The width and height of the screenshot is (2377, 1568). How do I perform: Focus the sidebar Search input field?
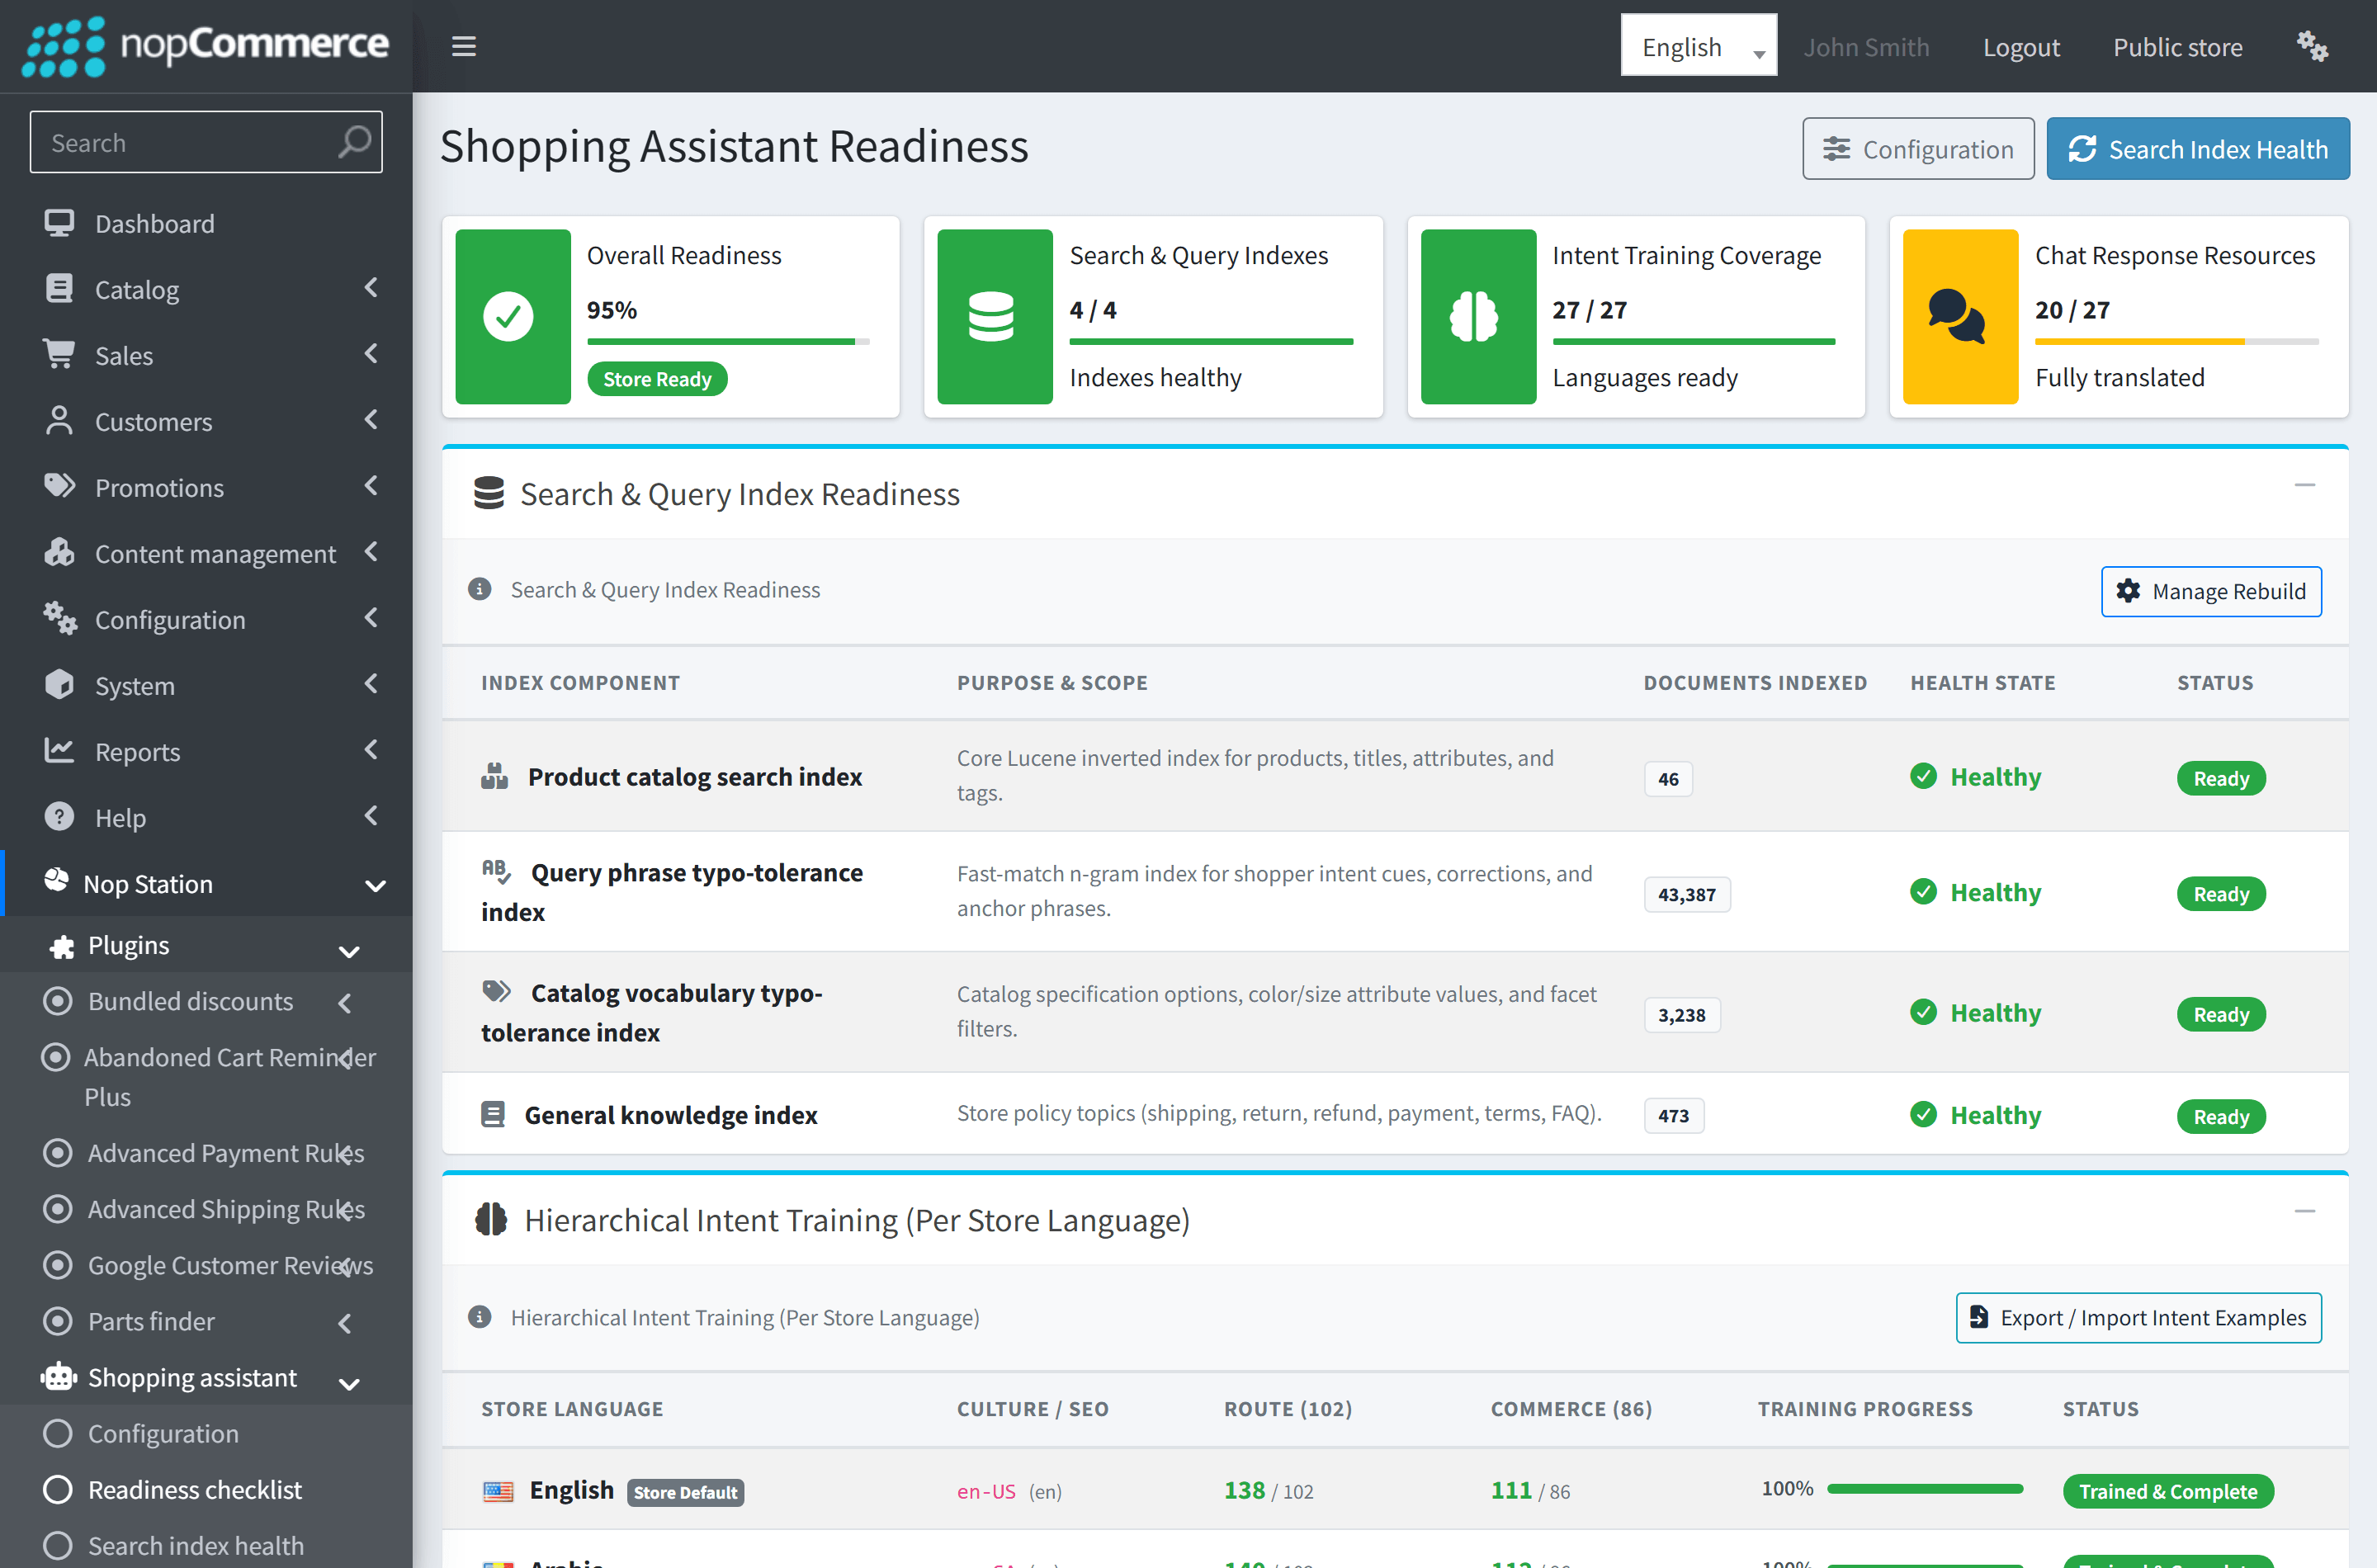point(206,142)
